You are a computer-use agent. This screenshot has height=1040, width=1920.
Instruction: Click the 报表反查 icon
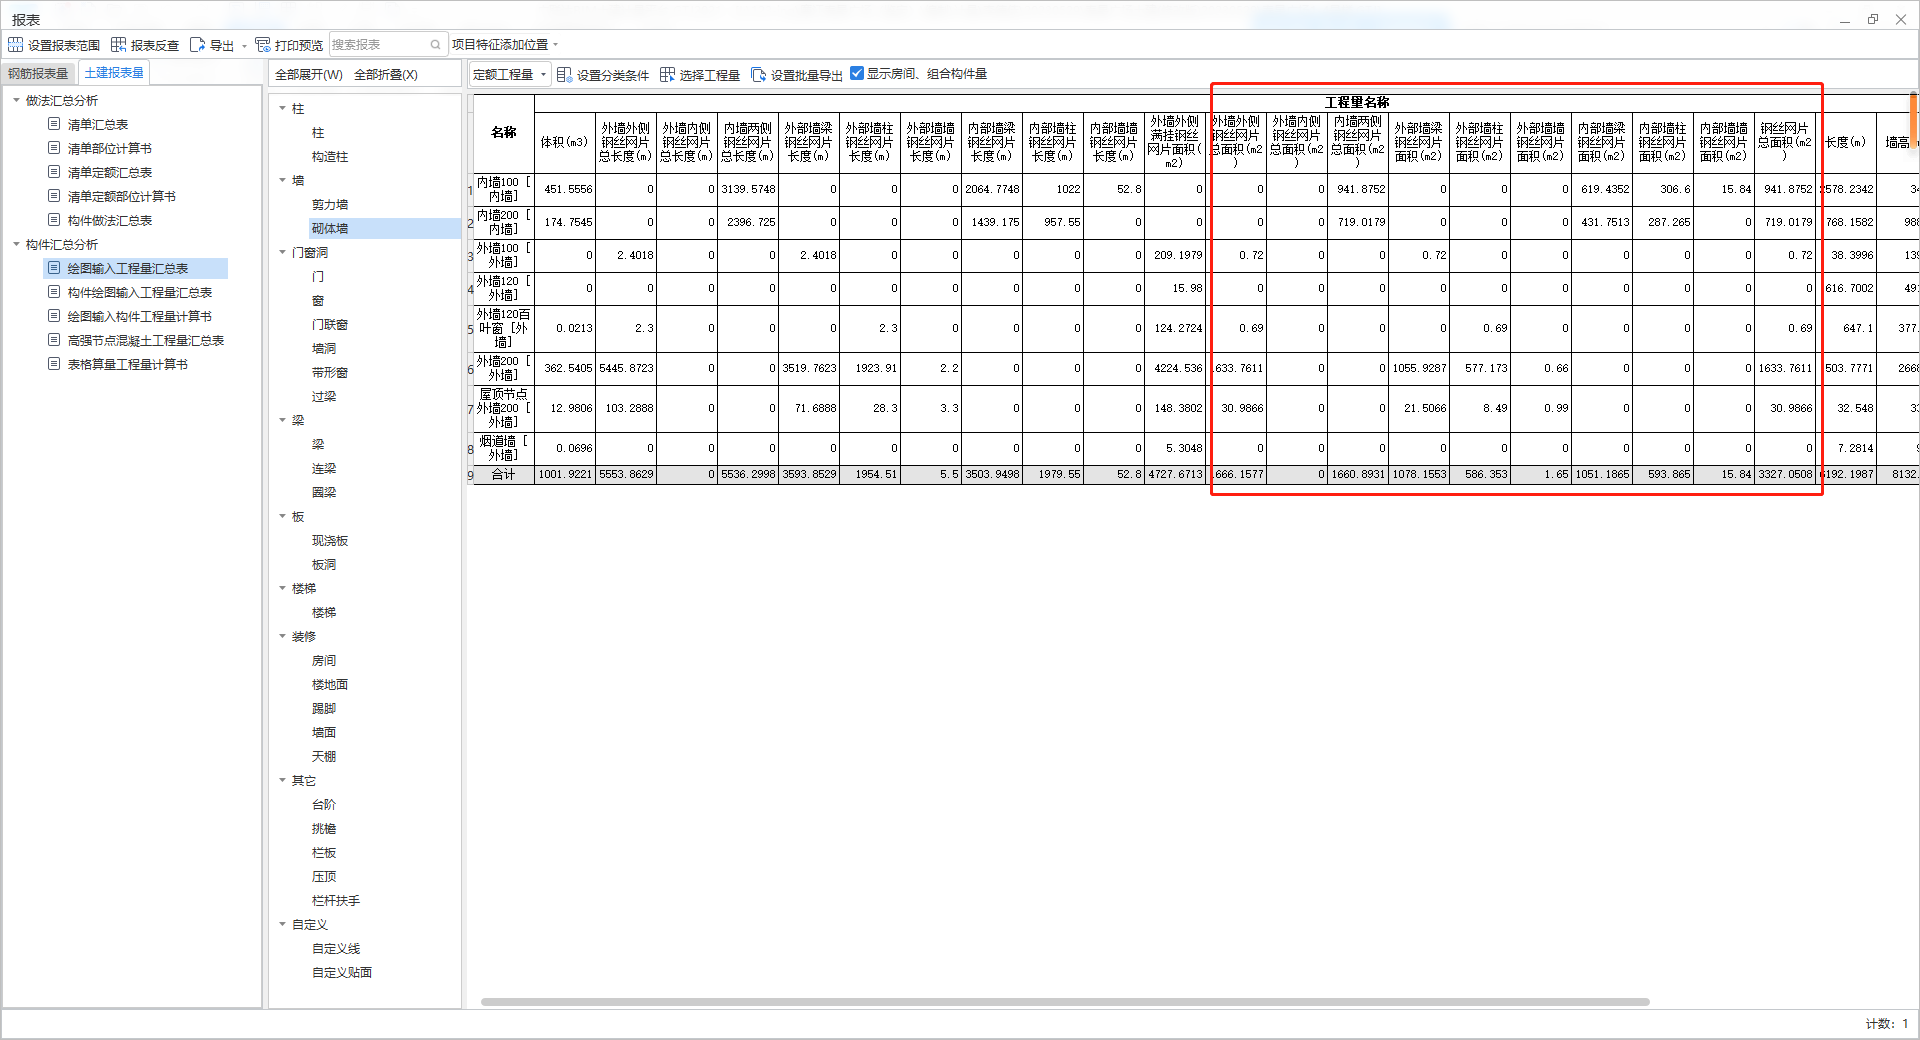click(x=118, y=45)
